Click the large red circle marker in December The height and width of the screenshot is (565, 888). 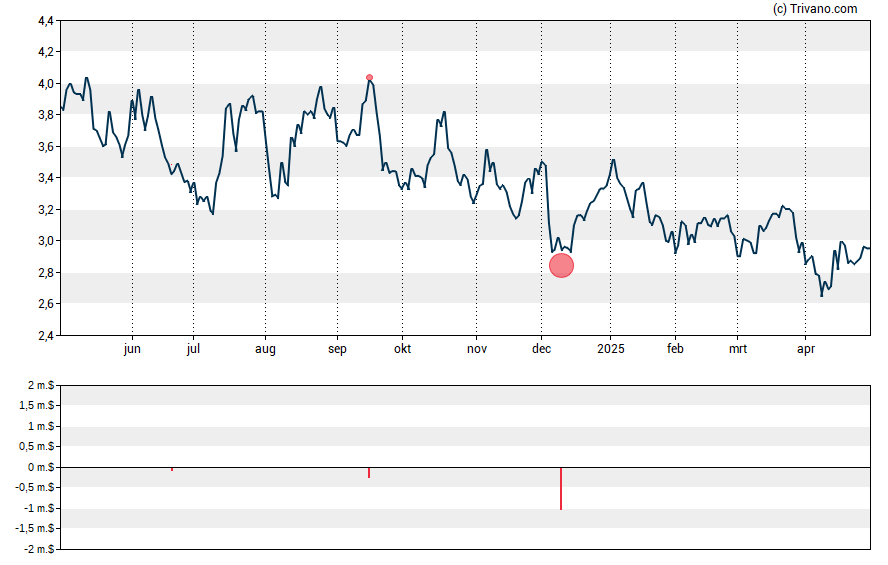point(561,266)
